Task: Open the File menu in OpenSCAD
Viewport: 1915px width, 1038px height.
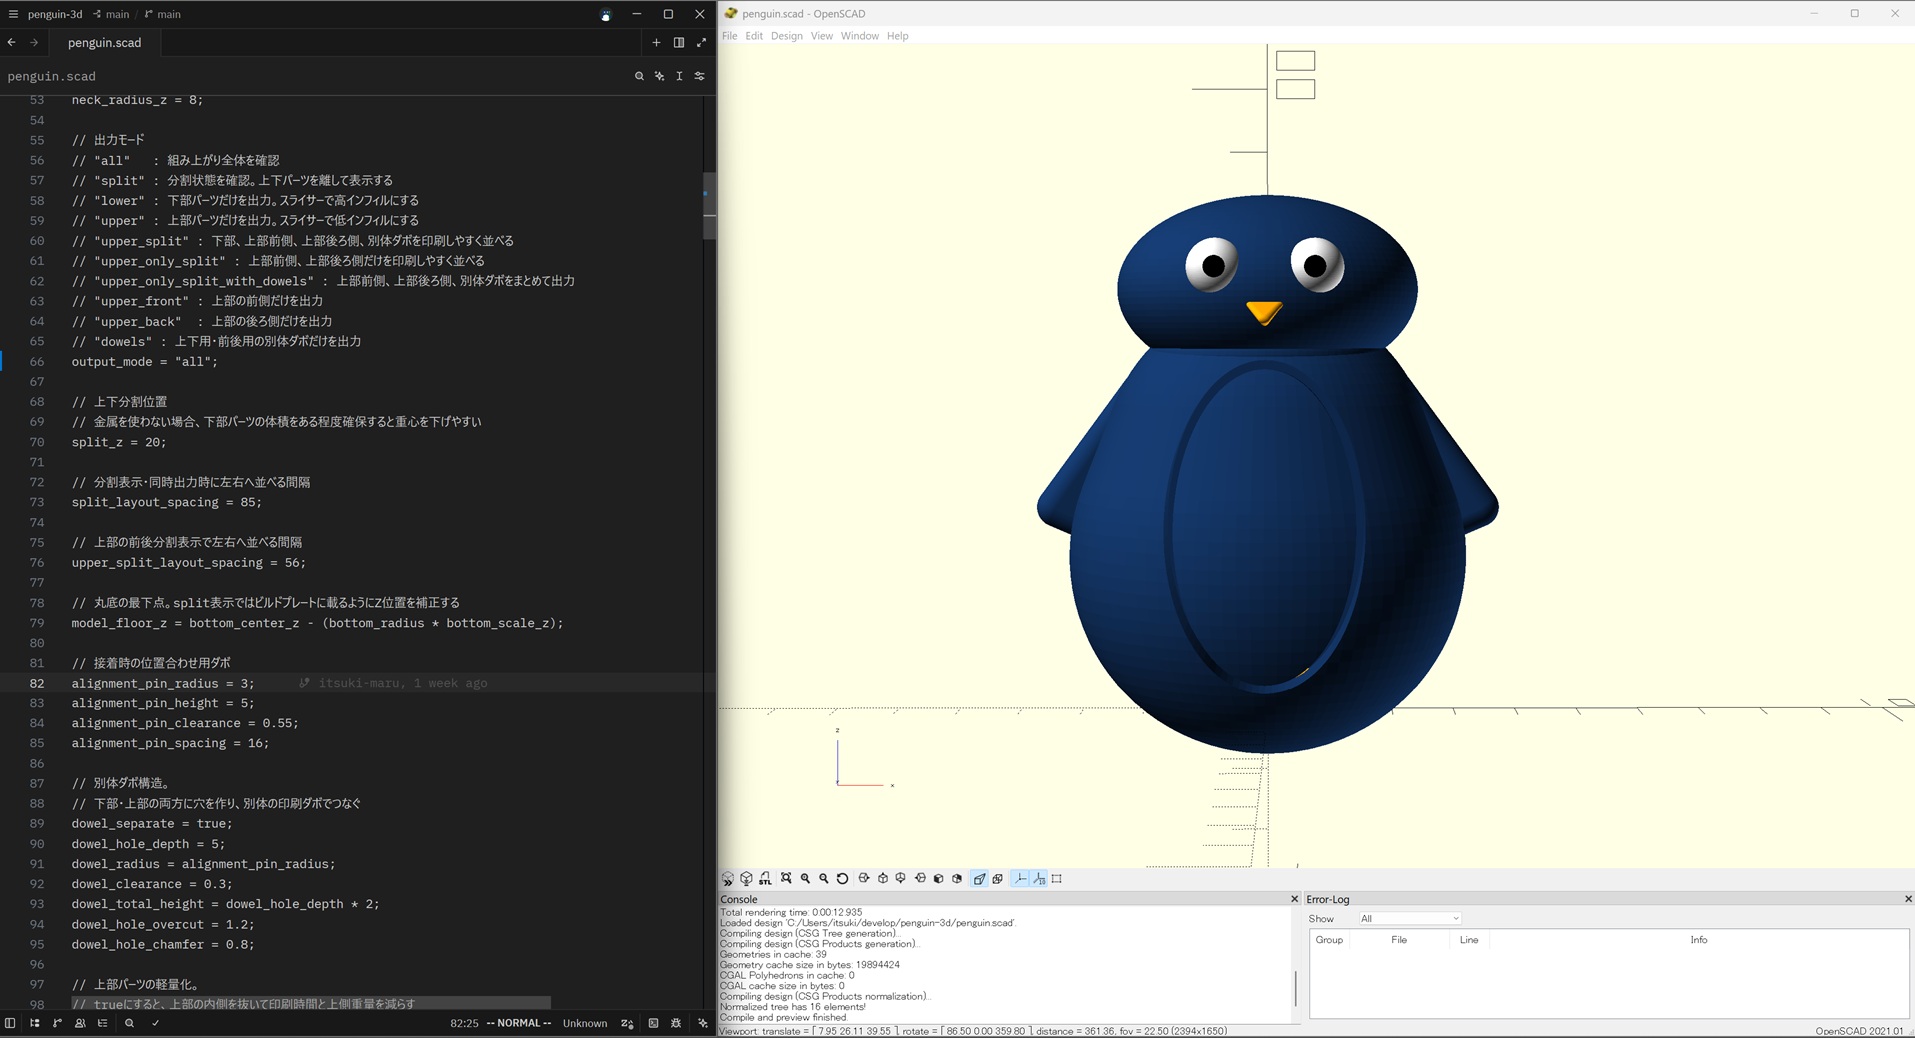Action: click(x=729, y=36)
